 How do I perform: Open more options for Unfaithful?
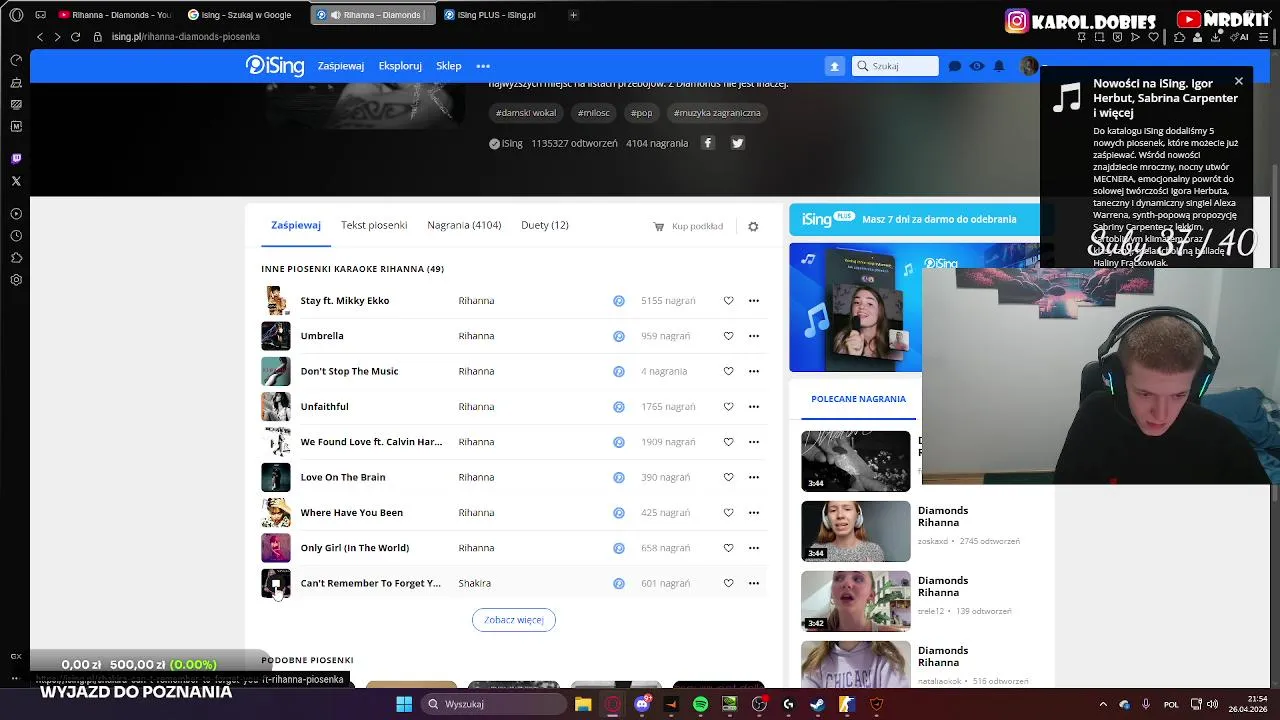click(x=754, y=406)
